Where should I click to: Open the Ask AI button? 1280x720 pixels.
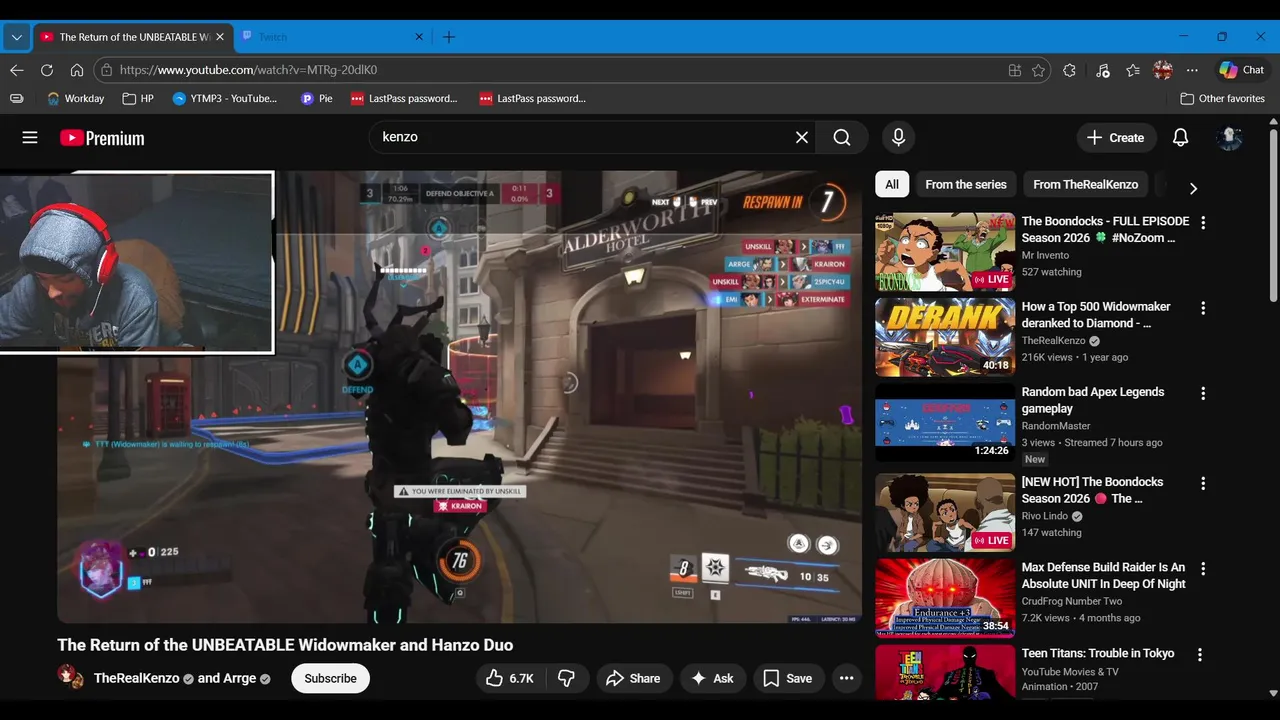tap(712, 678)
